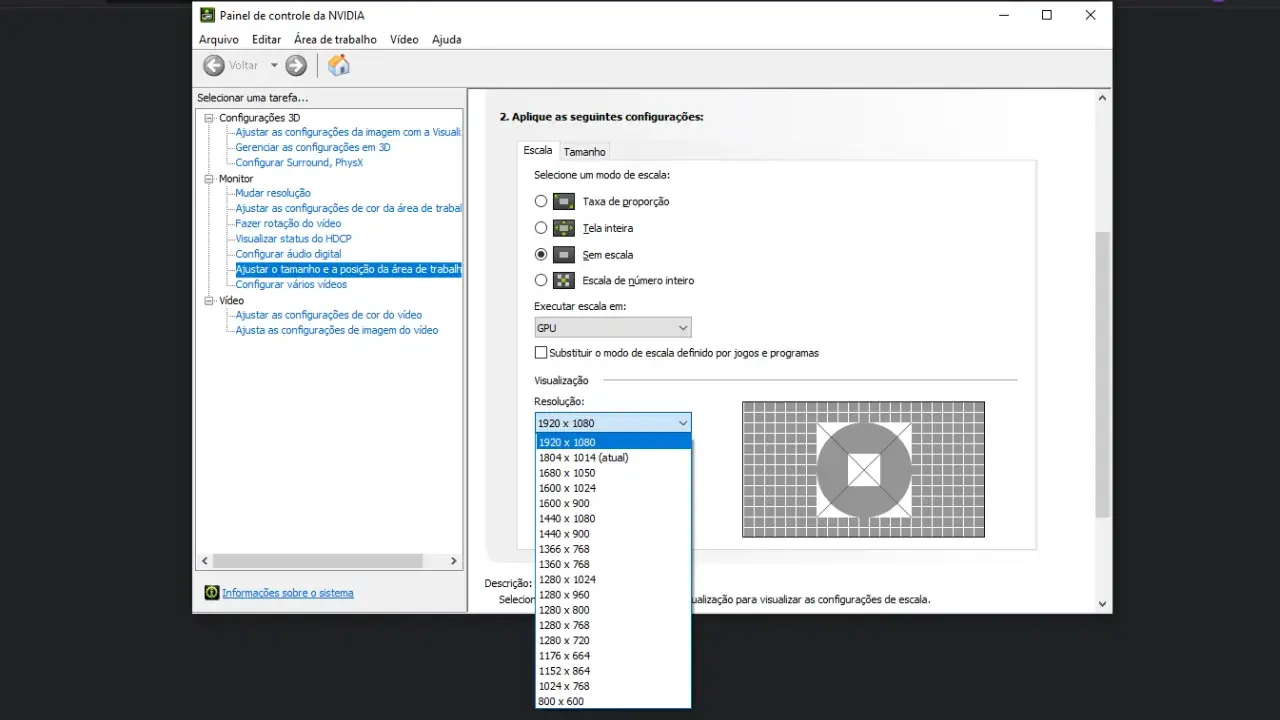The width and height of the screenshot is (1280, 720).
Task: Open Visualizar status do HDCP
Action: click(x=293, y=239)
